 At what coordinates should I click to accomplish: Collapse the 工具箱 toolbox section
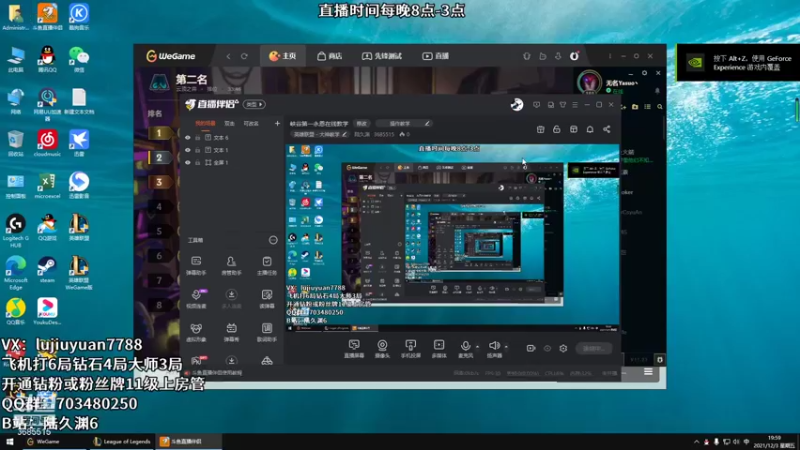[x=273, y=240]
